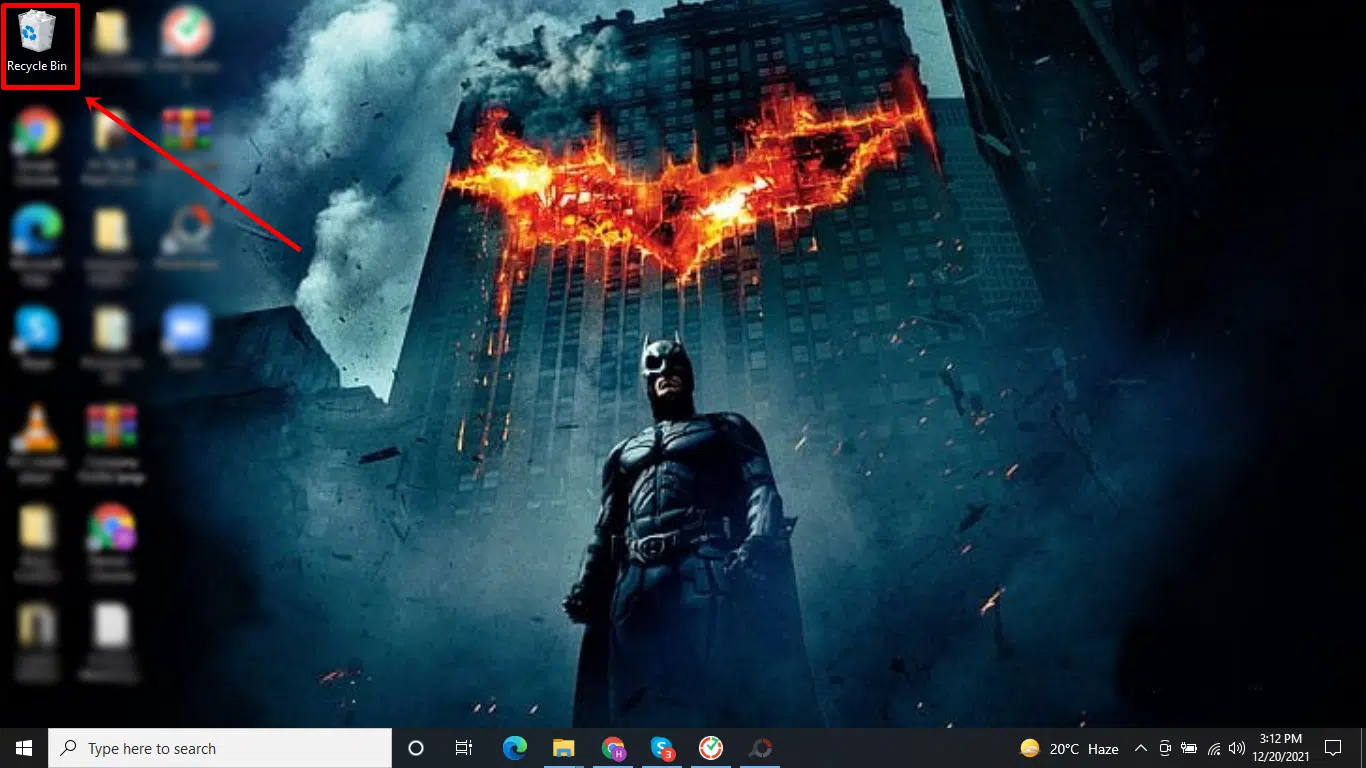1366x768 pixels.
Task: Open Chrome from the taskbar
Action: tap(613, 748)
